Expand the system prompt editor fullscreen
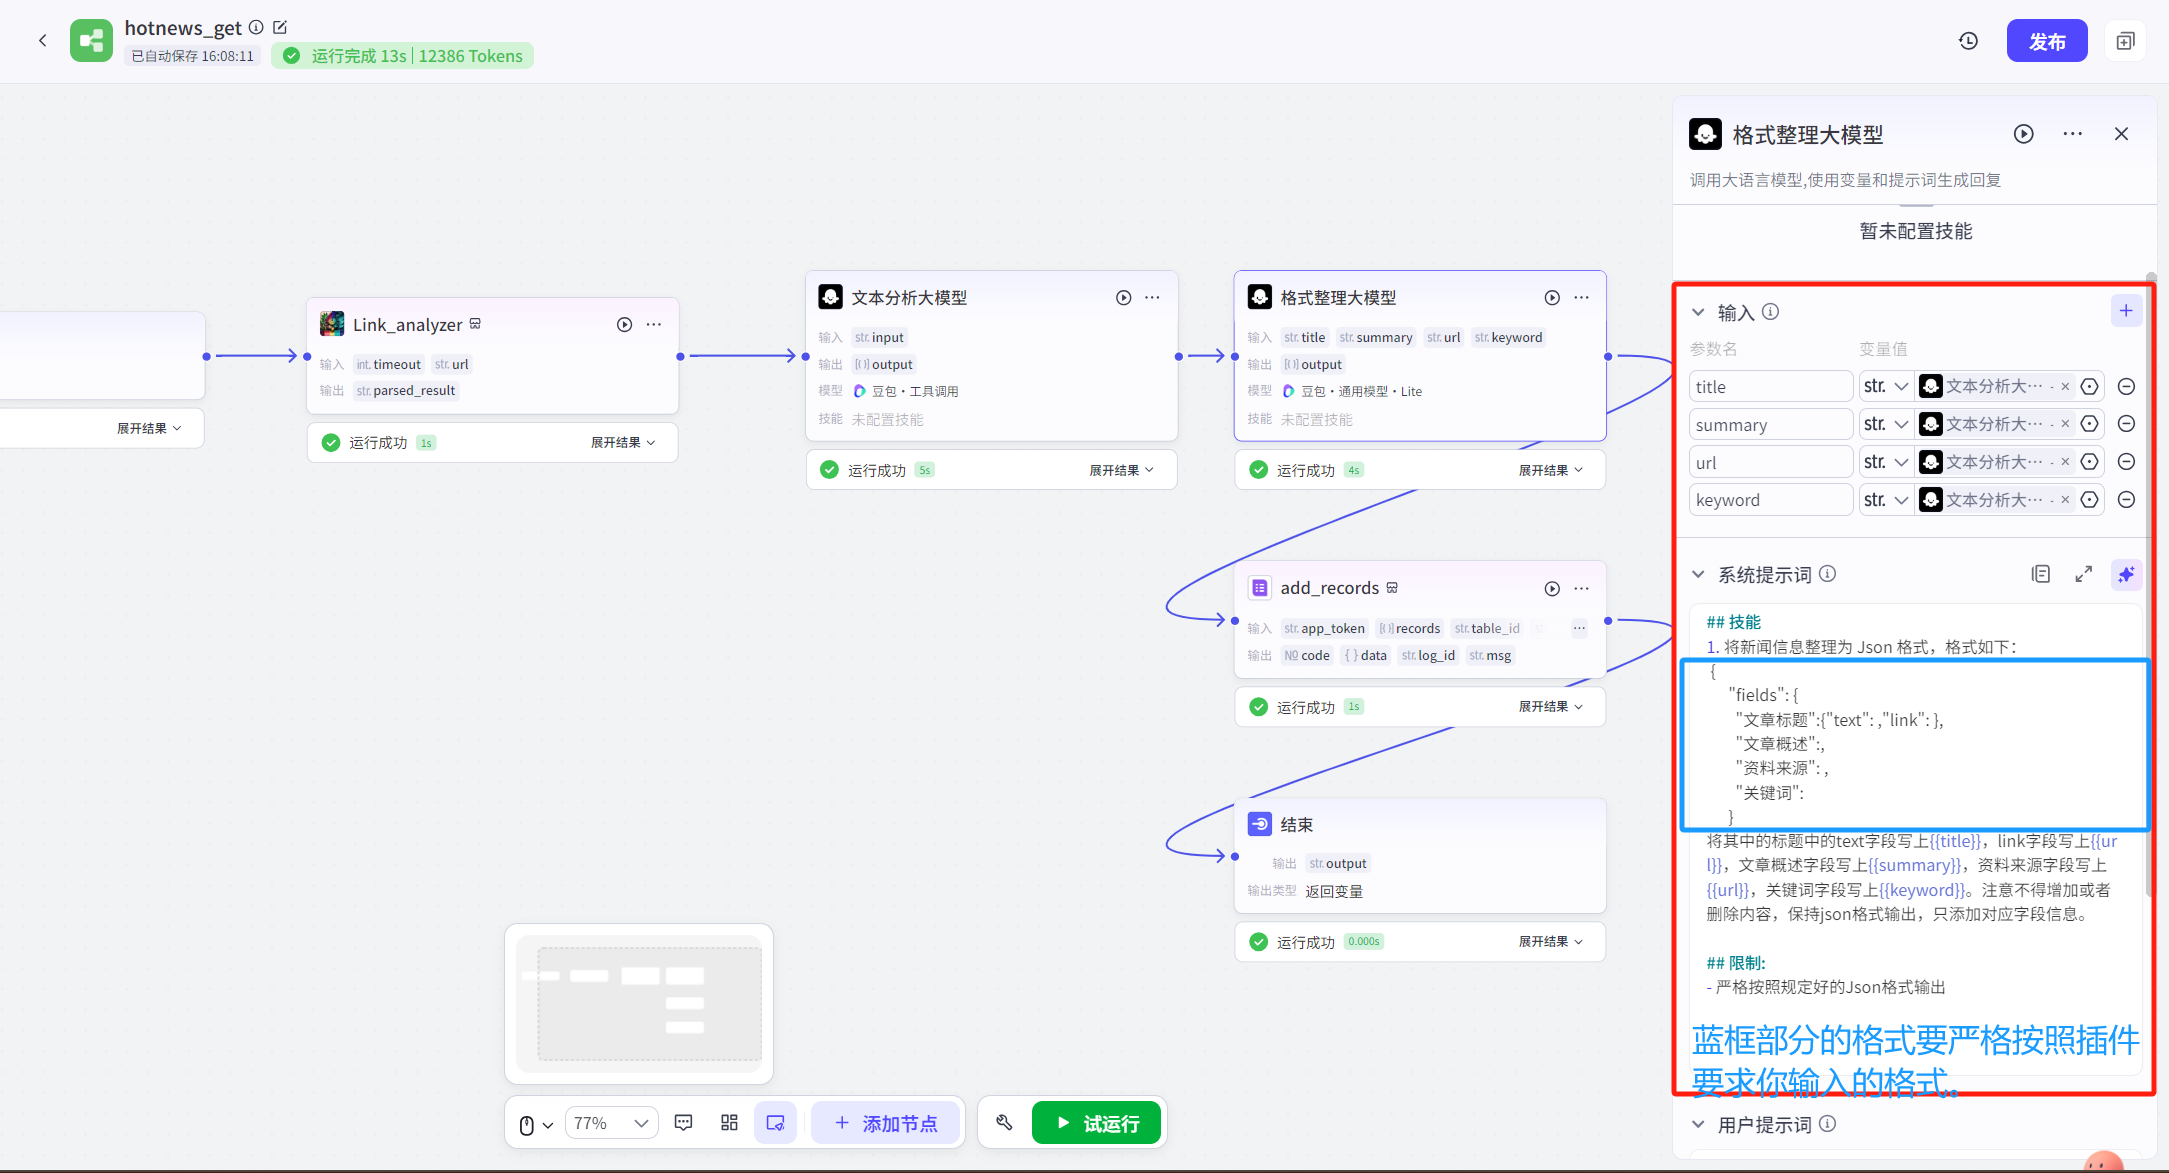The image size is (2169, 1173). (2083, 574)
